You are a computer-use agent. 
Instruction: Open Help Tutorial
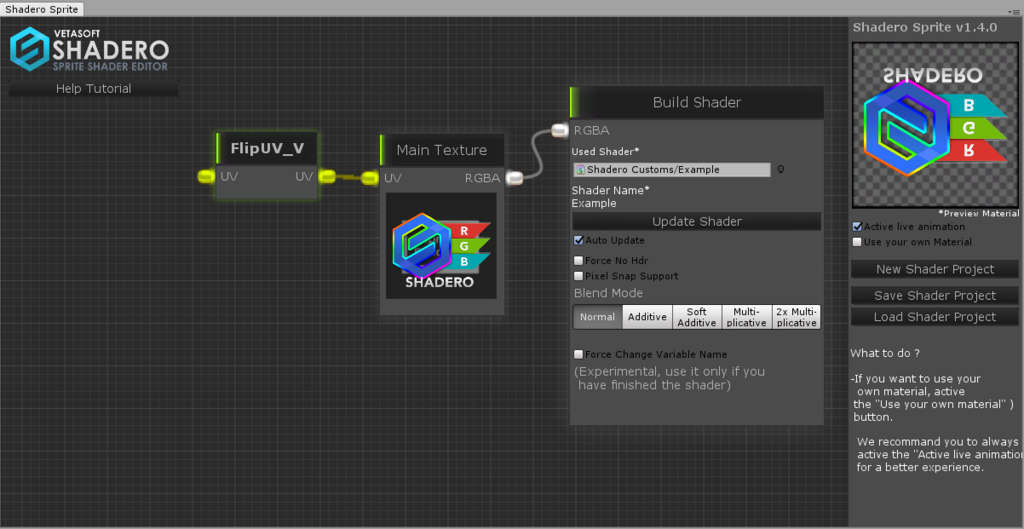pos(93,89)
